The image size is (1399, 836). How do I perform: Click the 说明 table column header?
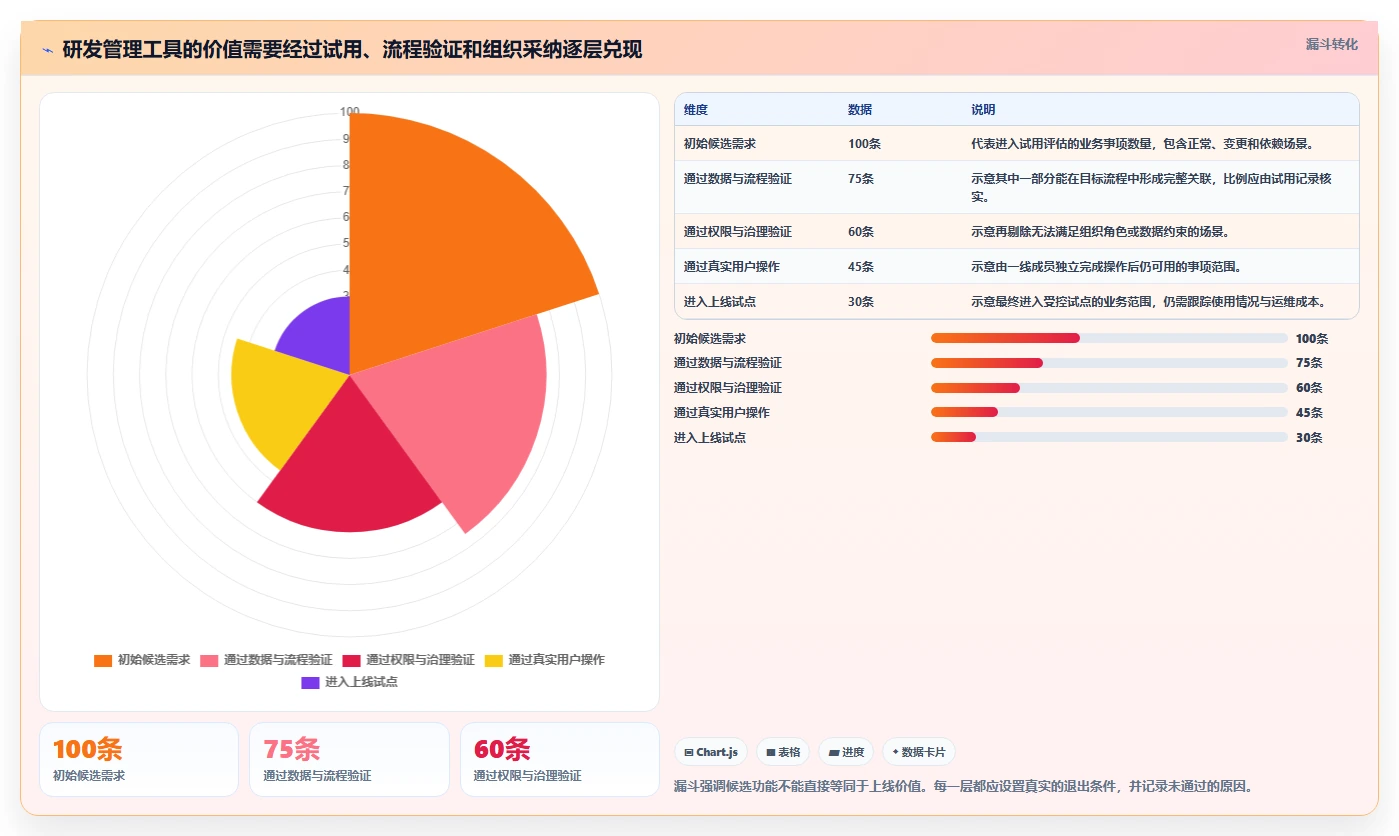[x=983, y=110]
